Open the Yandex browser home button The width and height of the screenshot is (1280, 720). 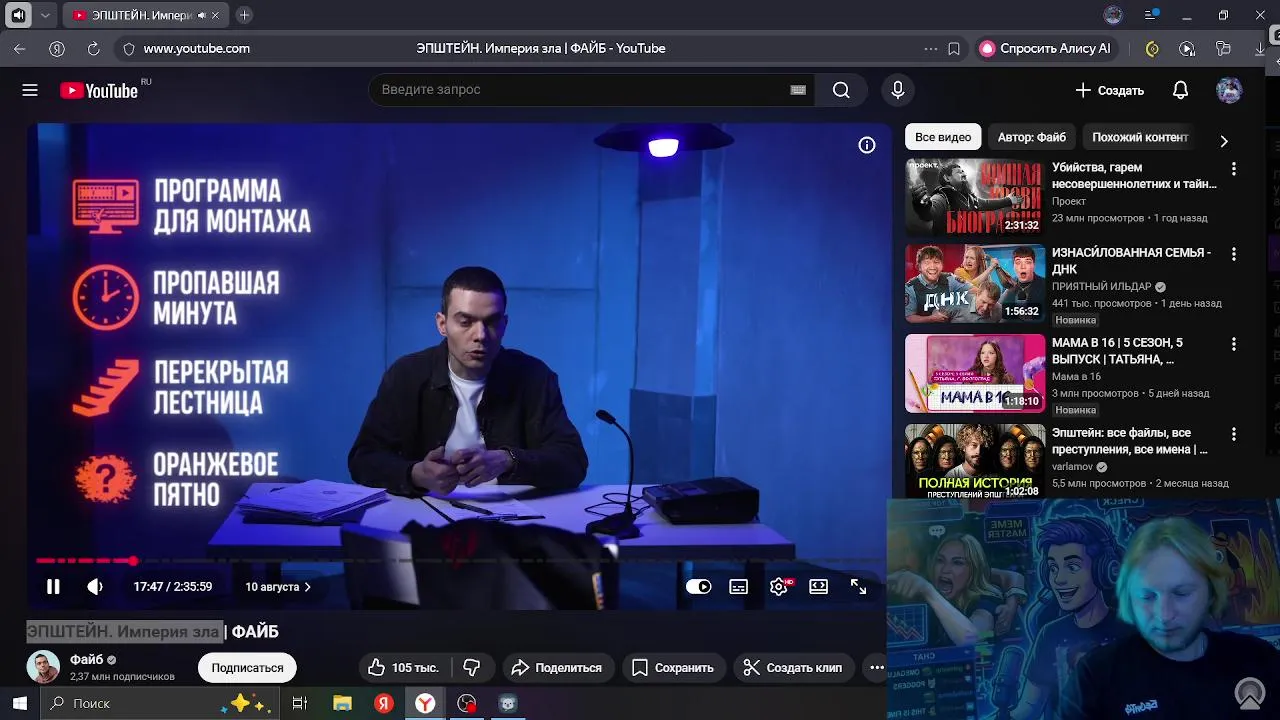pos(57,48)
